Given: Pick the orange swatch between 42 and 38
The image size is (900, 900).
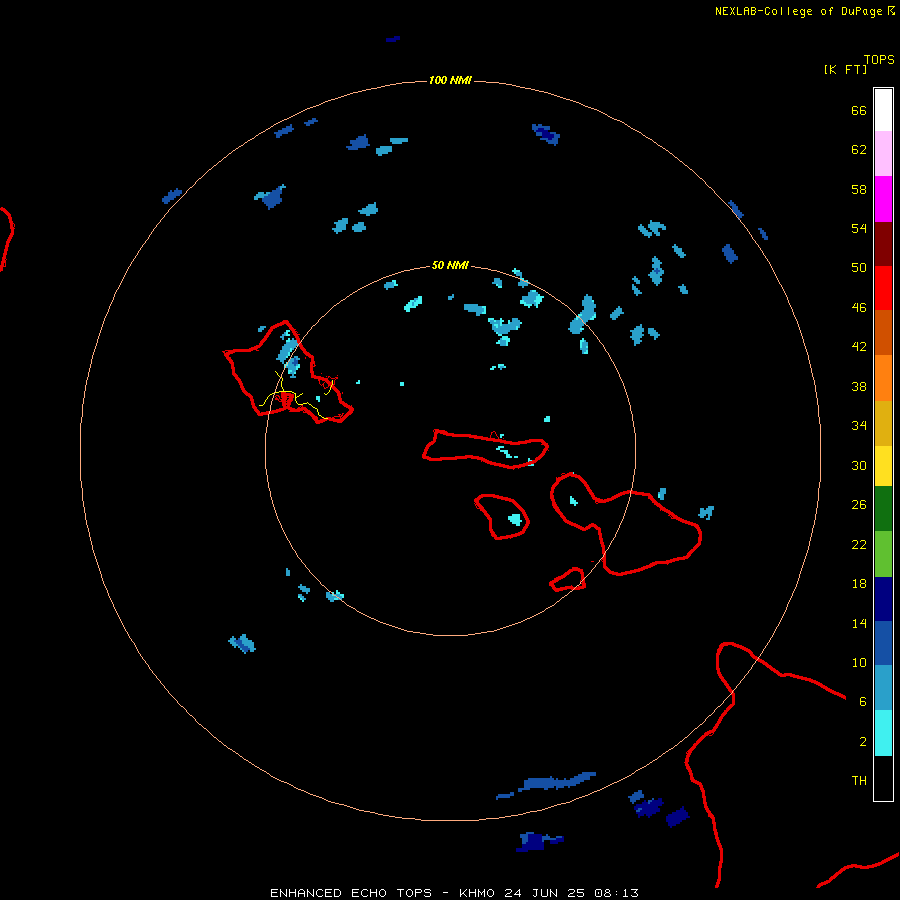Looking at the screenshot, I should click(x=883, y=377).
